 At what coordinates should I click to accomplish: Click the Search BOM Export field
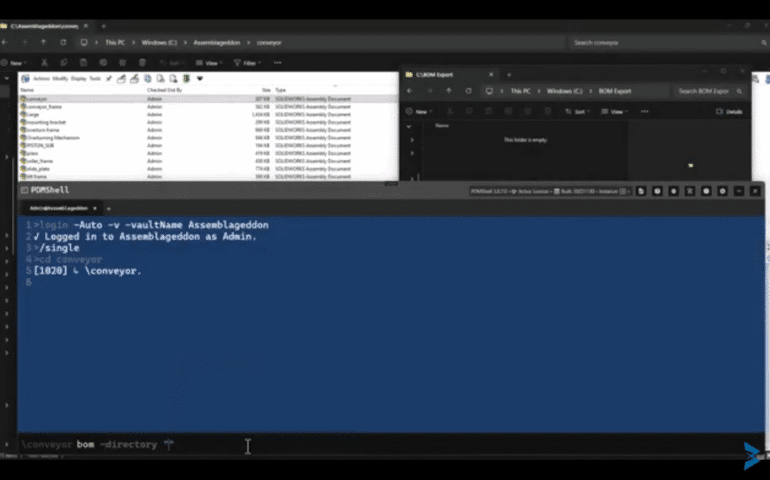pyautogui.click(x=709, y=91)
